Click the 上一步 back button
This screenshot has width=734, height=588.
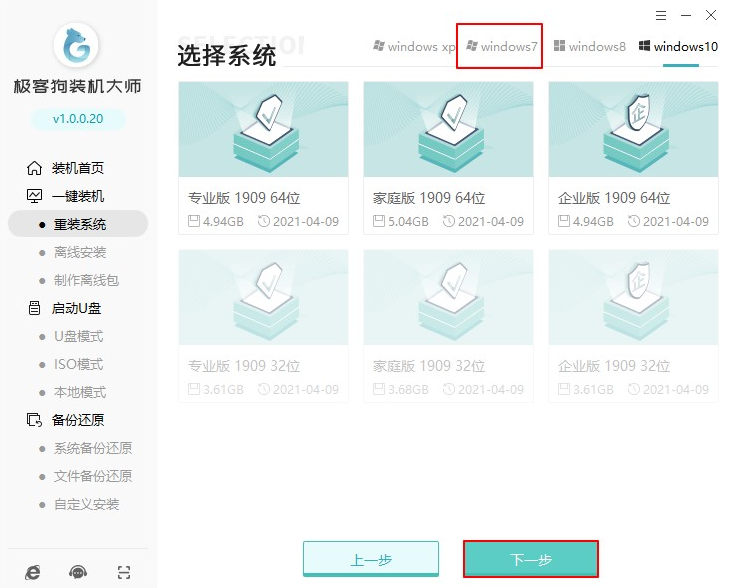(371, 559)
